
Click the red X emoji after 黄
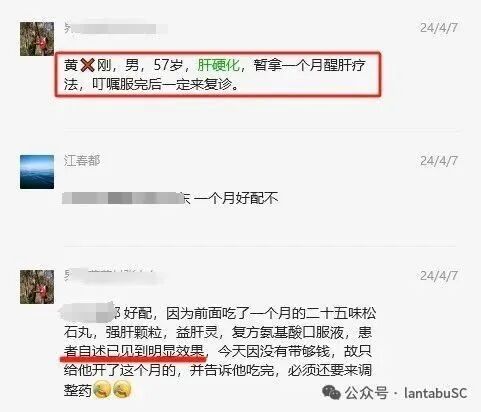pyautogui.click(x=87, y=65)
